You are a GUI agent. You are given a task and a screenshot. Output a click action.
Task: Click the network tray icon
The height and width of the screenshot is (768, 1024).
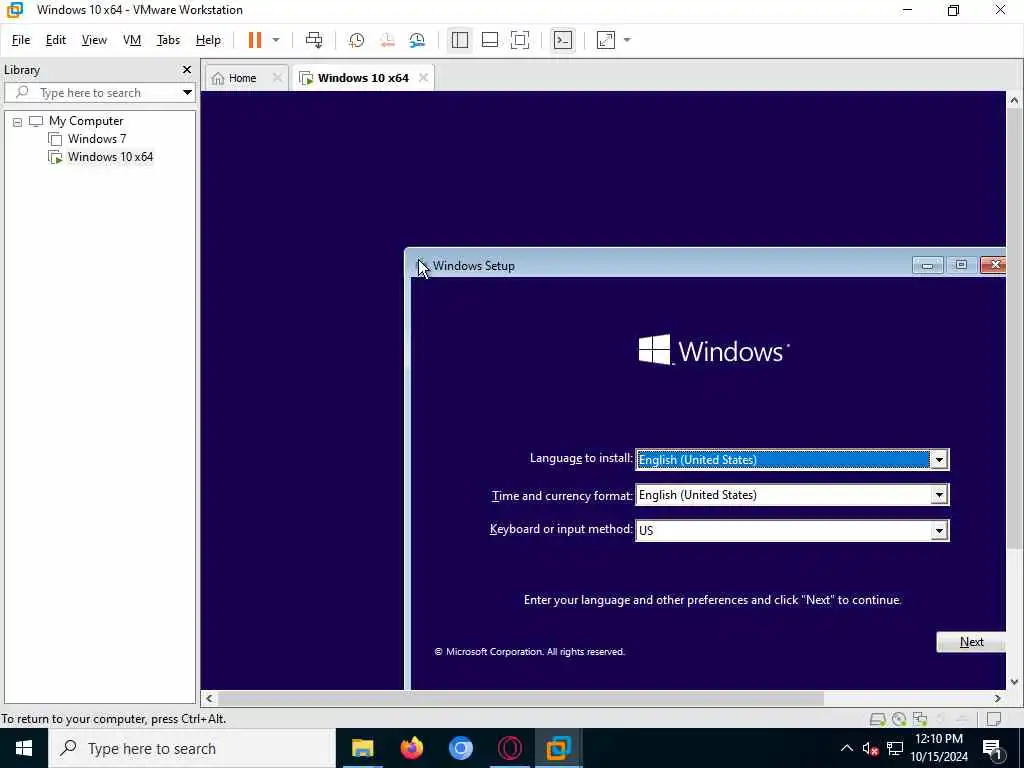[x=895, y=748]
